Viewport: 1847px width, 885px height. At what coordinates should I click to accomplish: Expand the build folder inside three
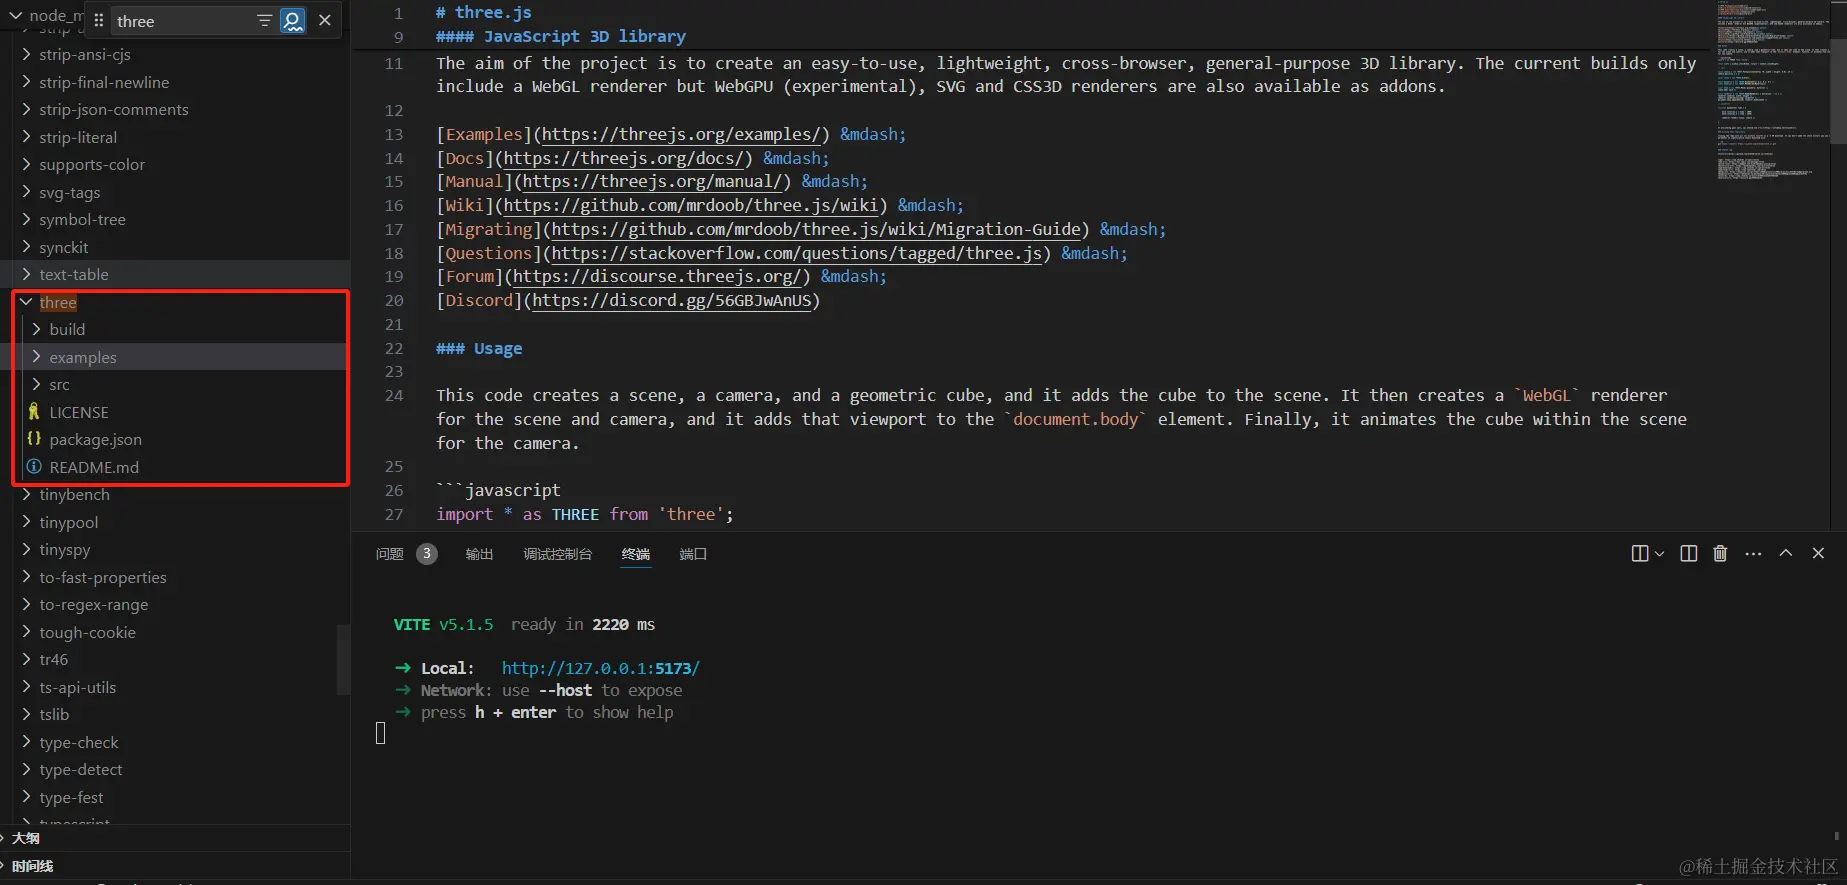(x=36, y=329)
